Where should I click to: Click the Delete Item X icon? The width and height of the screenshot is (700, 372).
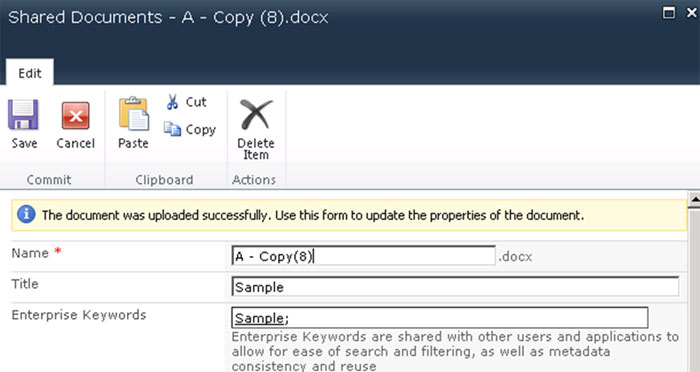(256, 114)
